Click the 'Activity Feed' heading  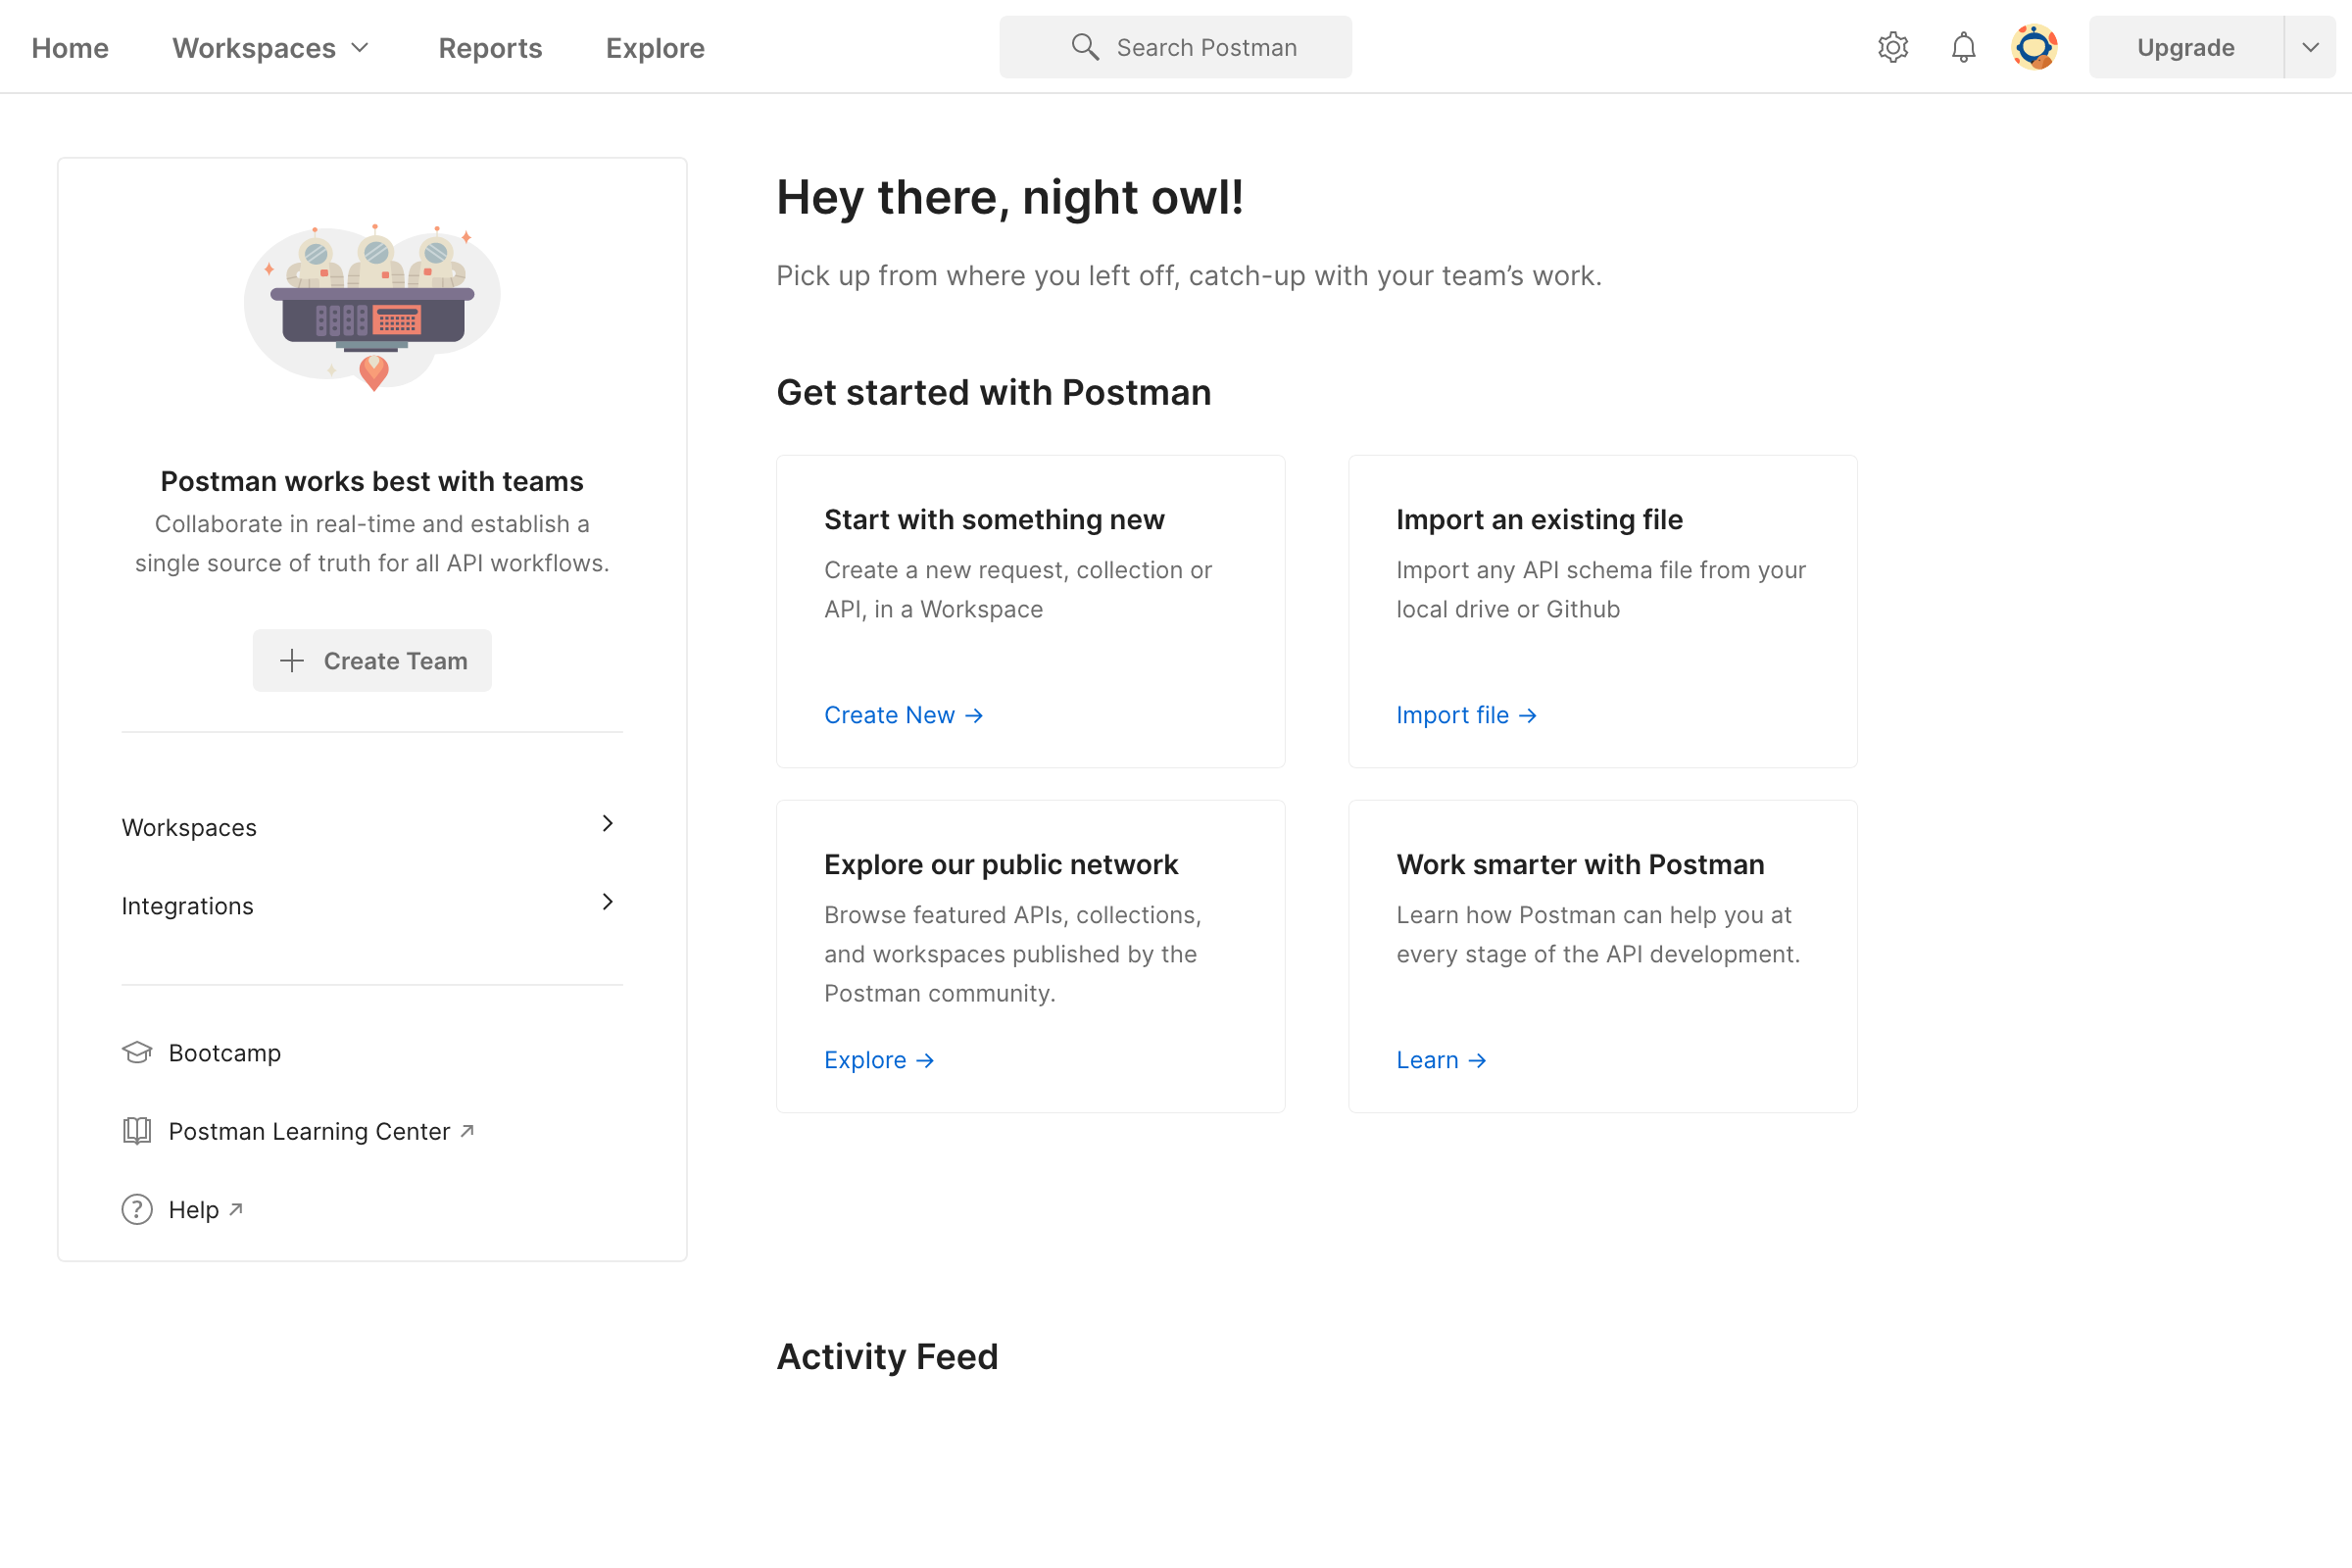click(x=888, y=1357)
